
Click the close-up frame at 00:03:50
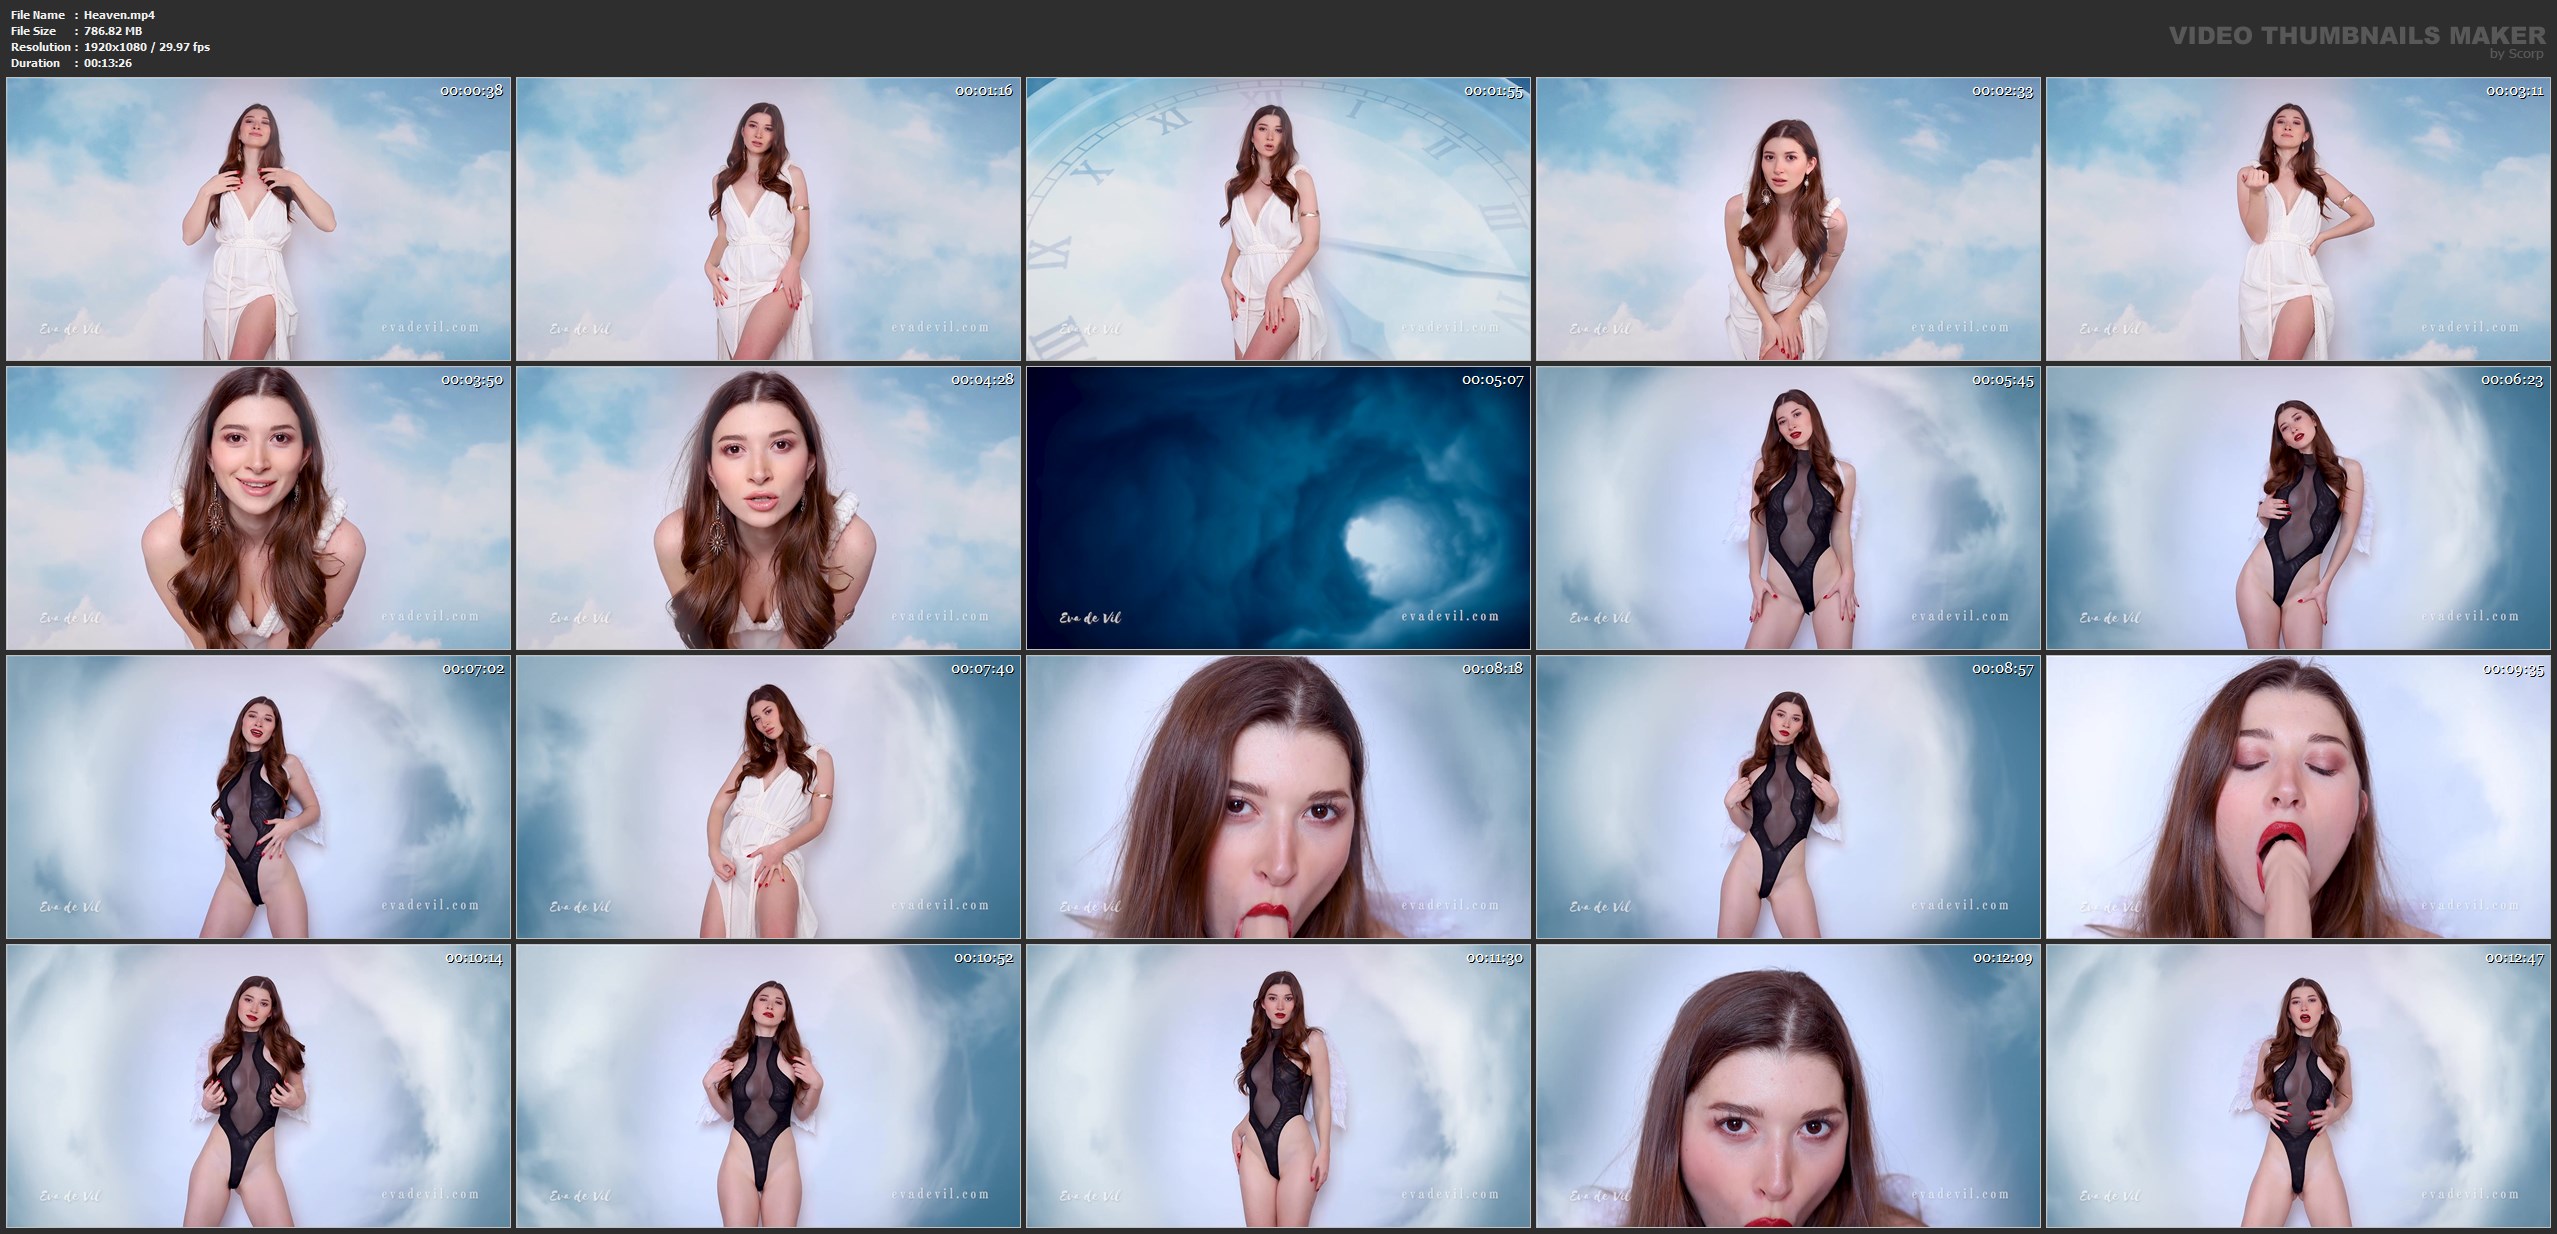(258, 508)
